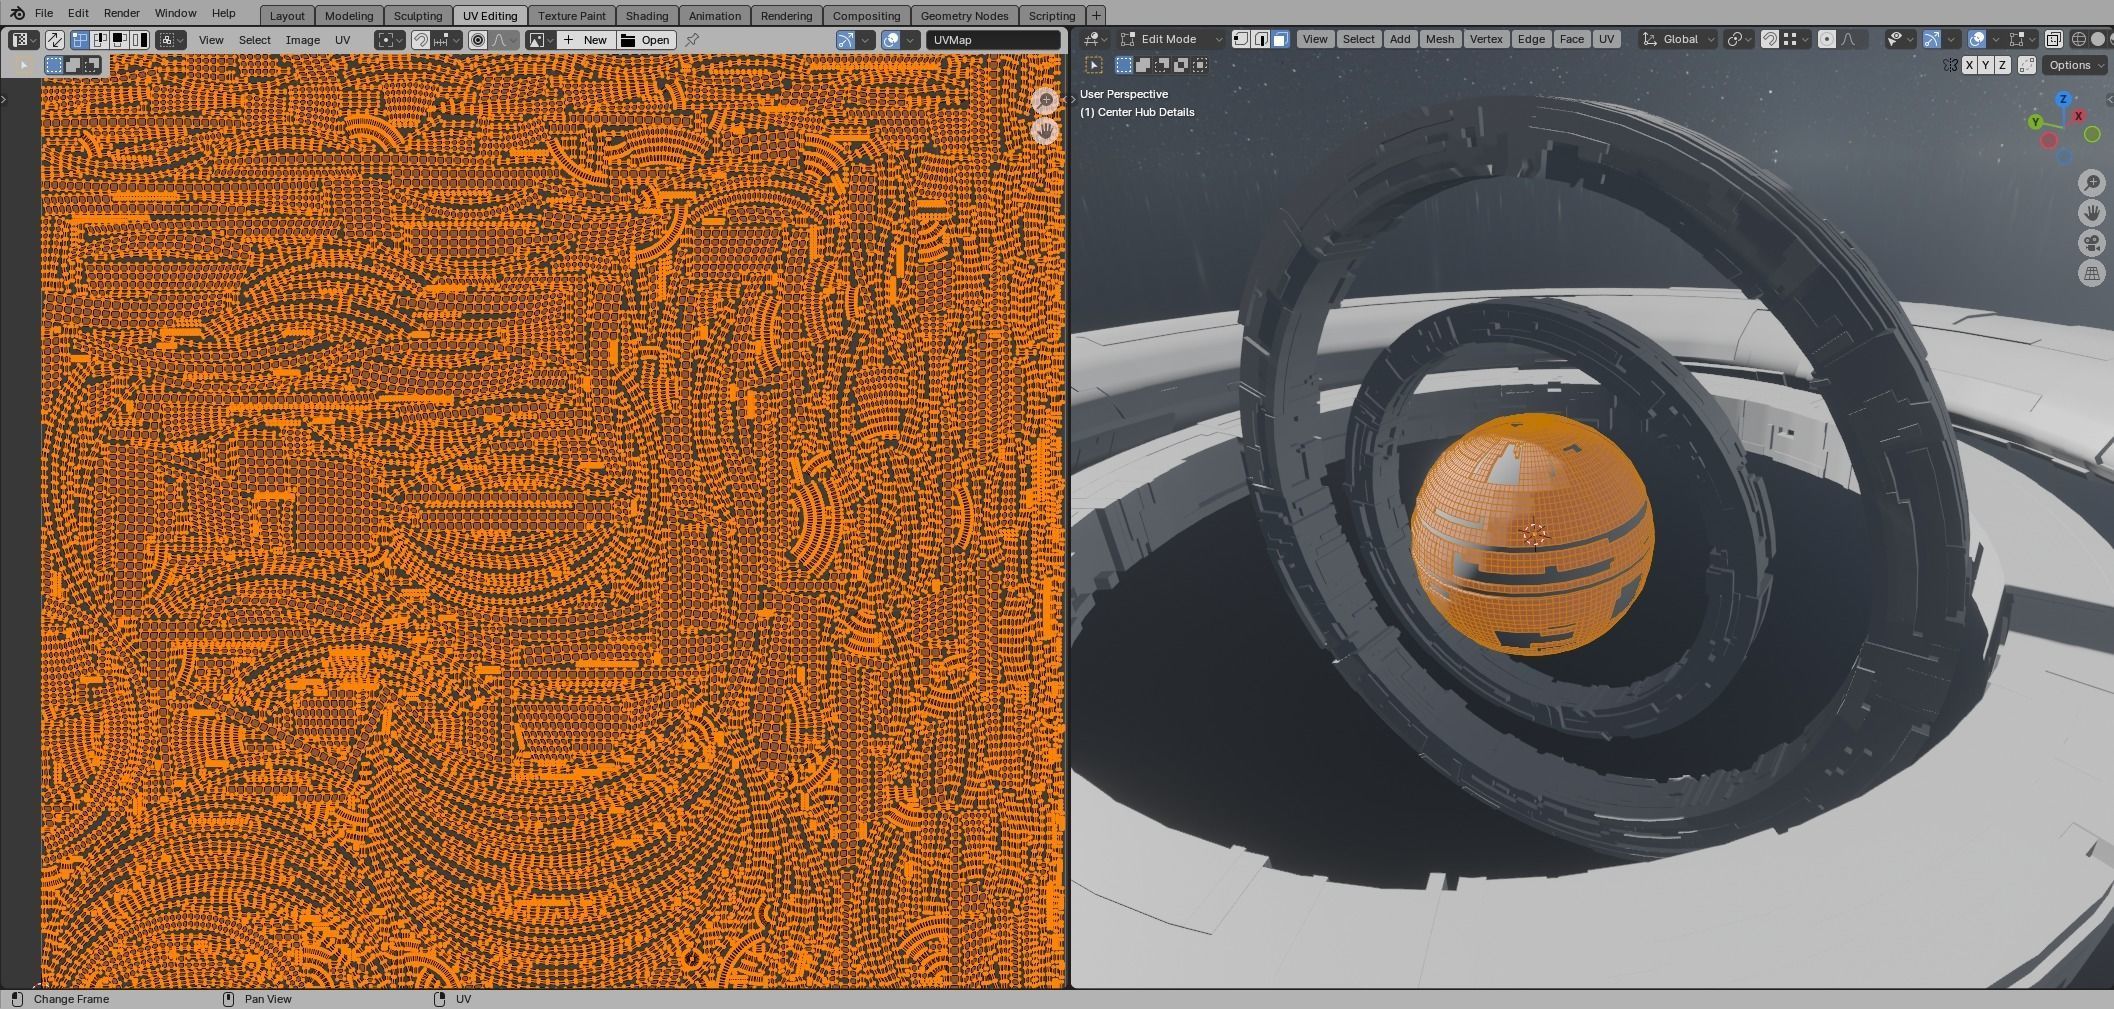This screenshot has width=2114, height=1009.
Task: Open the Vertex menu
Action: [1486, 39]
